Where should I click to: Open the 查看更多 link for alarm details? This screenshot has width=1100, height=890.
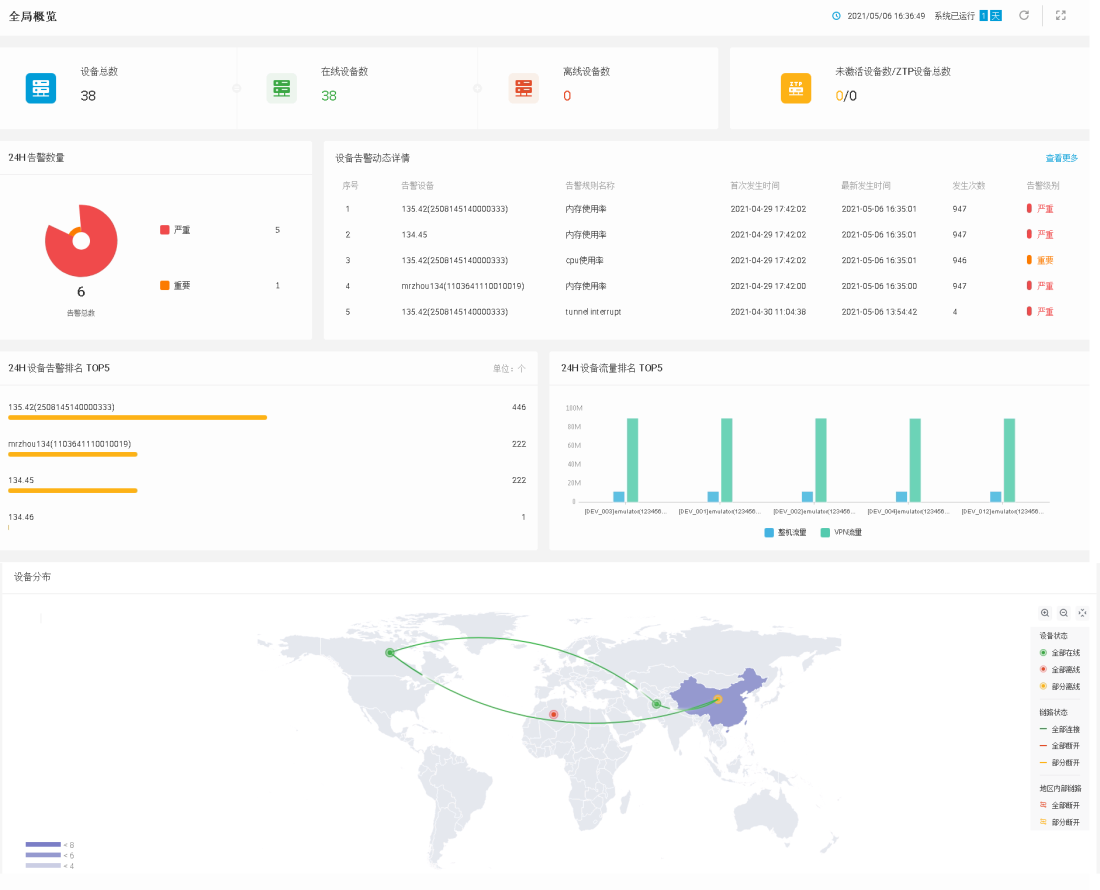1061,158
